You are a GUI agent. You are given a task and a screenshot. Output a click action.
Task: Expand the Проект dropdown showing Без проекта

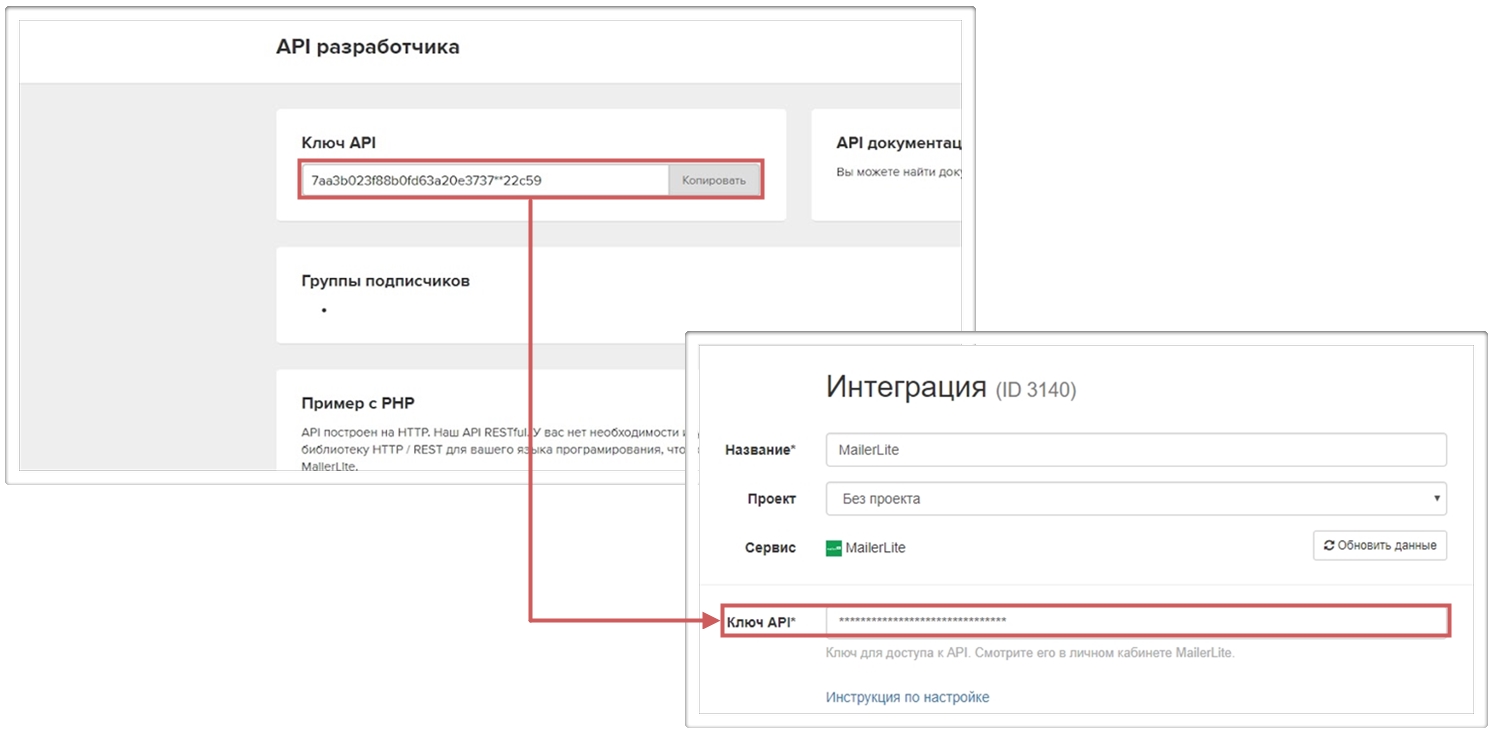tap(1135, 498)
